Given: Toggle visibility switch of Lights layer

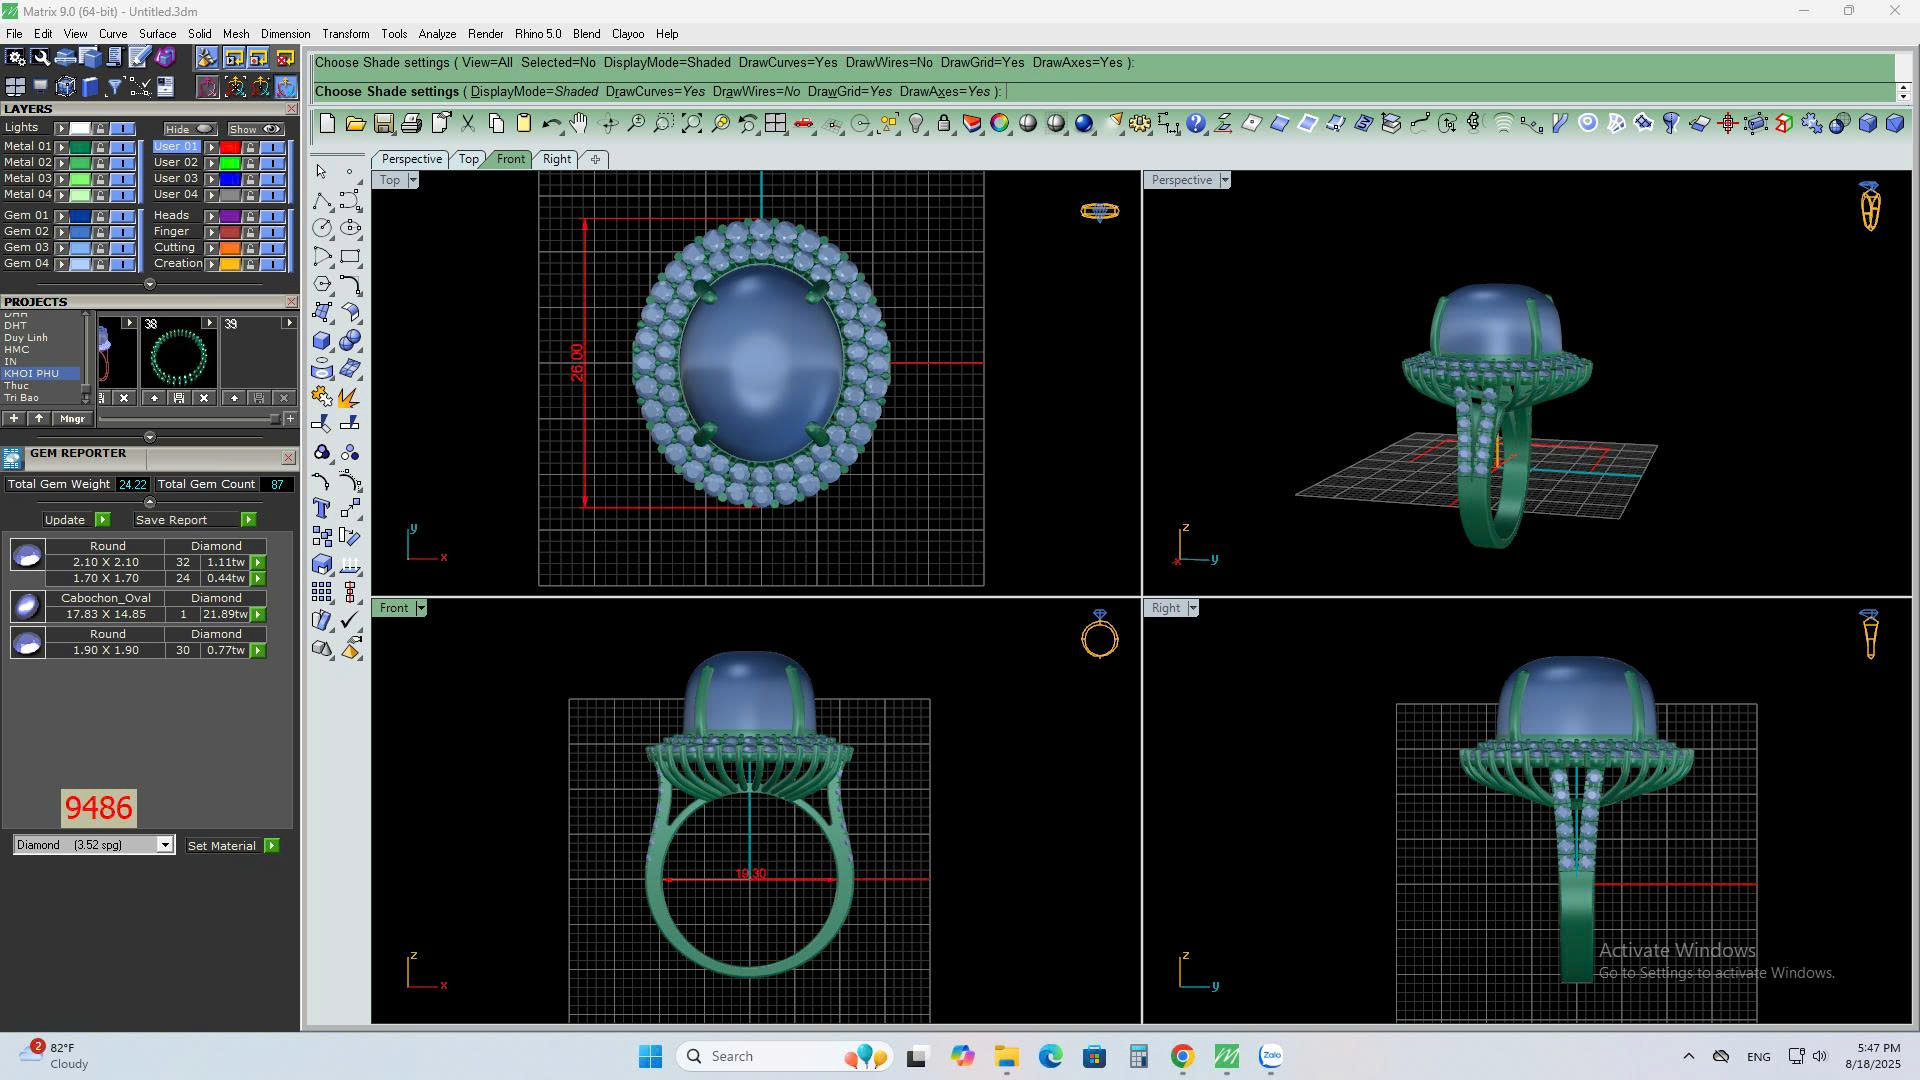Looking at the screenshot, I should (122, 128).
